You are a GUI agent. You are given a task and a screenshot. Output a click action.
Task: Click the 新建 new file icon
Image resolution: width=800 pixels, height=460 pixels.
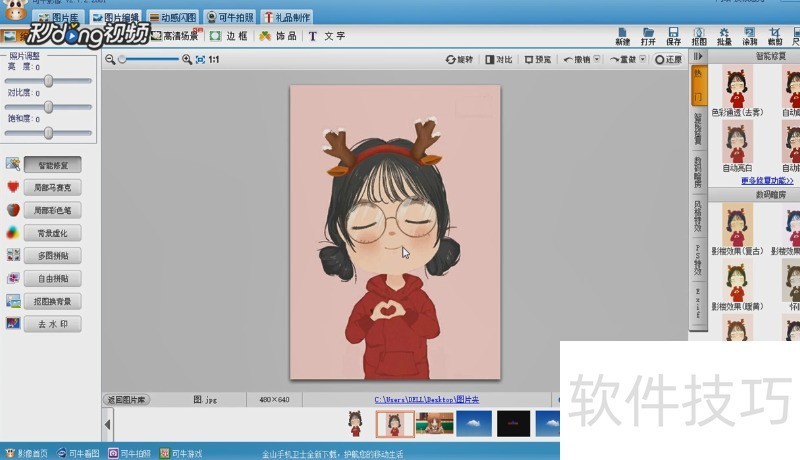pyautogui.click(x=622, y=37)
